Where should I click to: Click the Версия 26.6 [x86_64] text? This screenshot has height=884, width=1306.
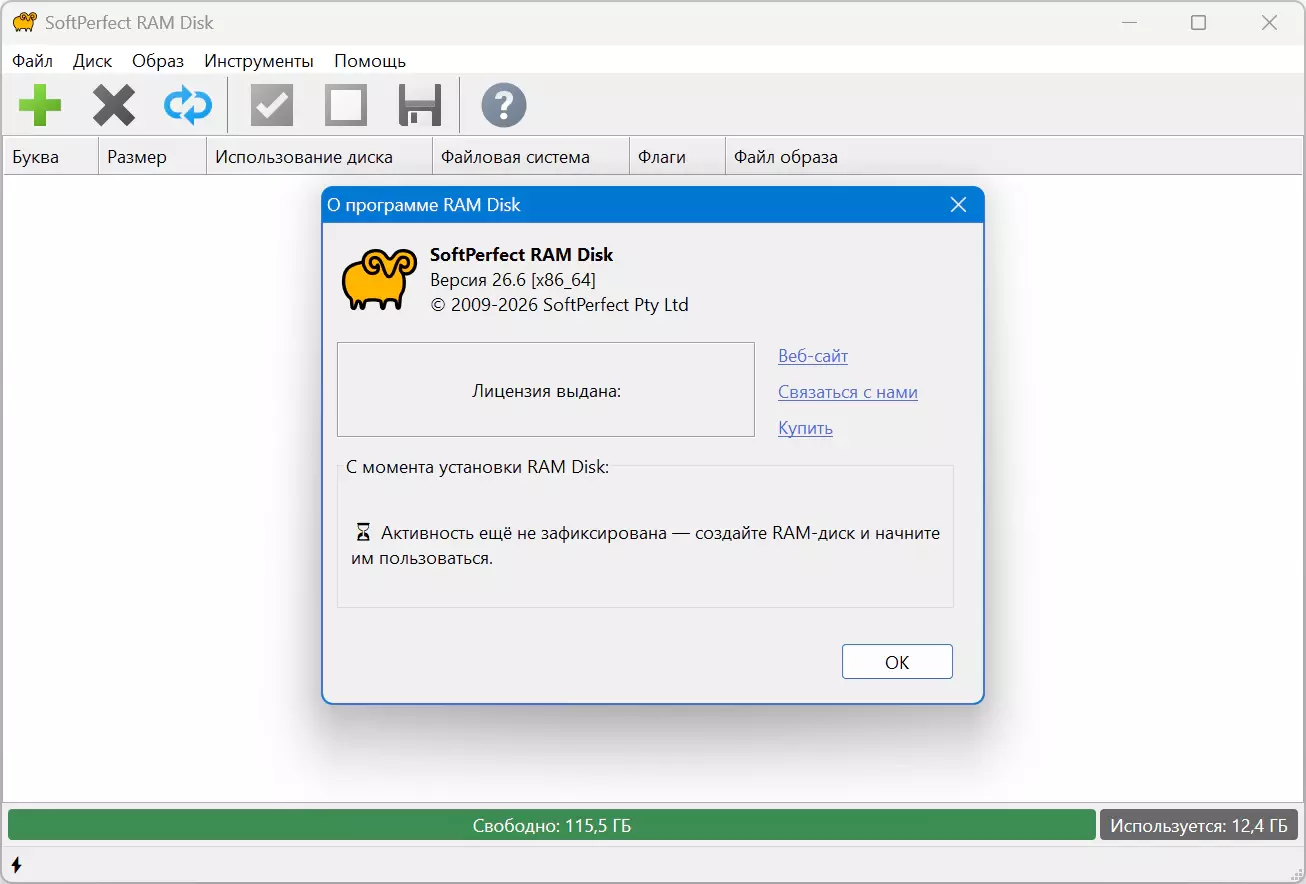513,280
